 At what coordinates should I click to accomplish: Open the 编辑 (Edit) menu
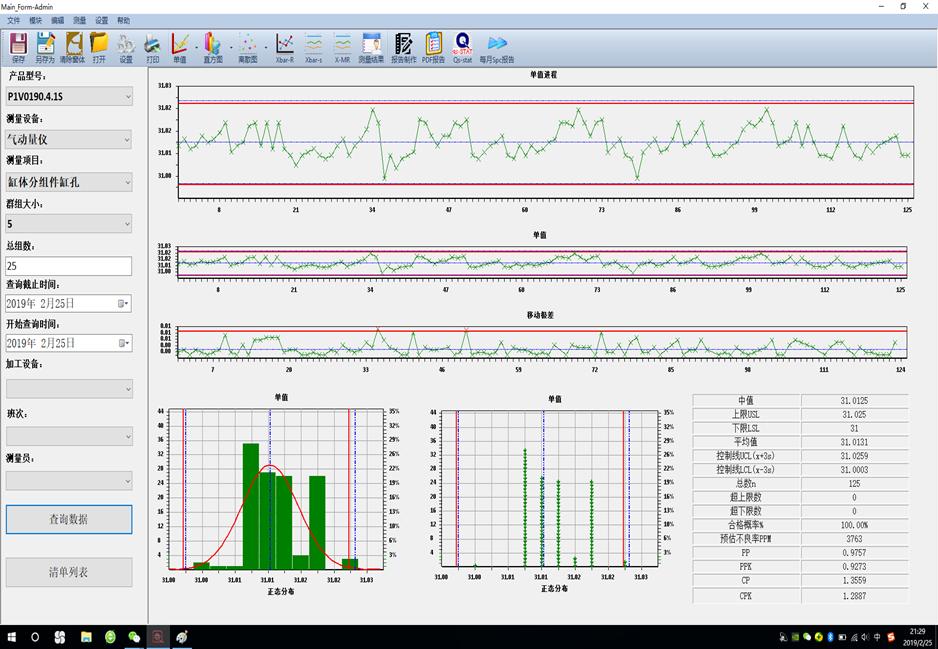point(57,20)
